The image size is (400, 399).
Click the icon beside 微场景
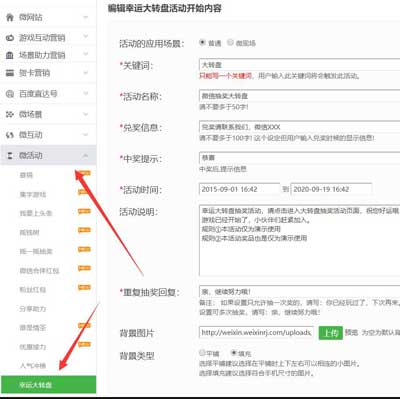(10, 114)
